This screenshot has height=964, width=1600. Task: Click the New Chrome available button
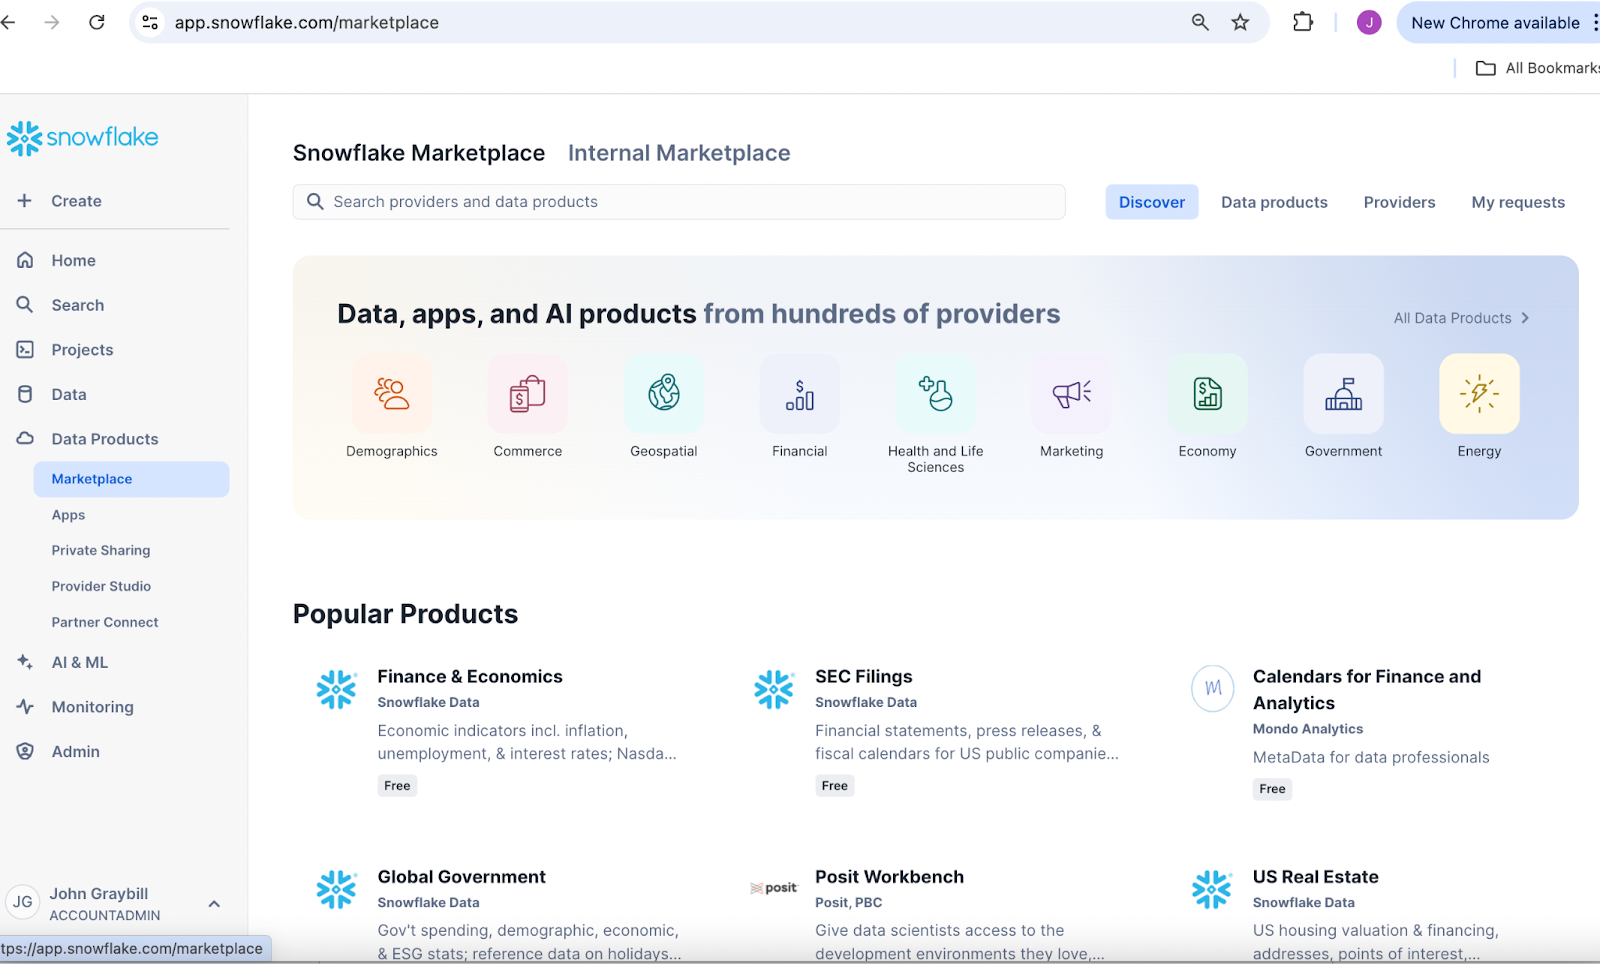(1496, 22)
